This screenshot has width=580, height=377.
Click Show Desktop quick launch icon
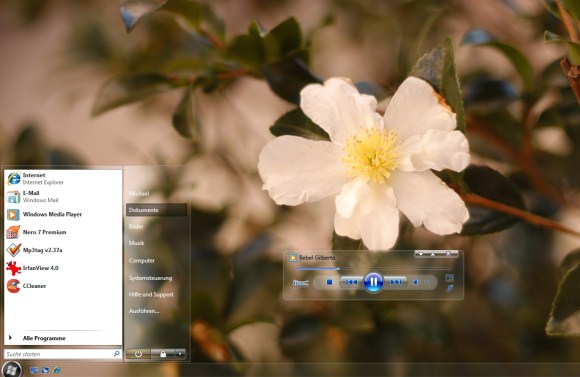point(34,370)
